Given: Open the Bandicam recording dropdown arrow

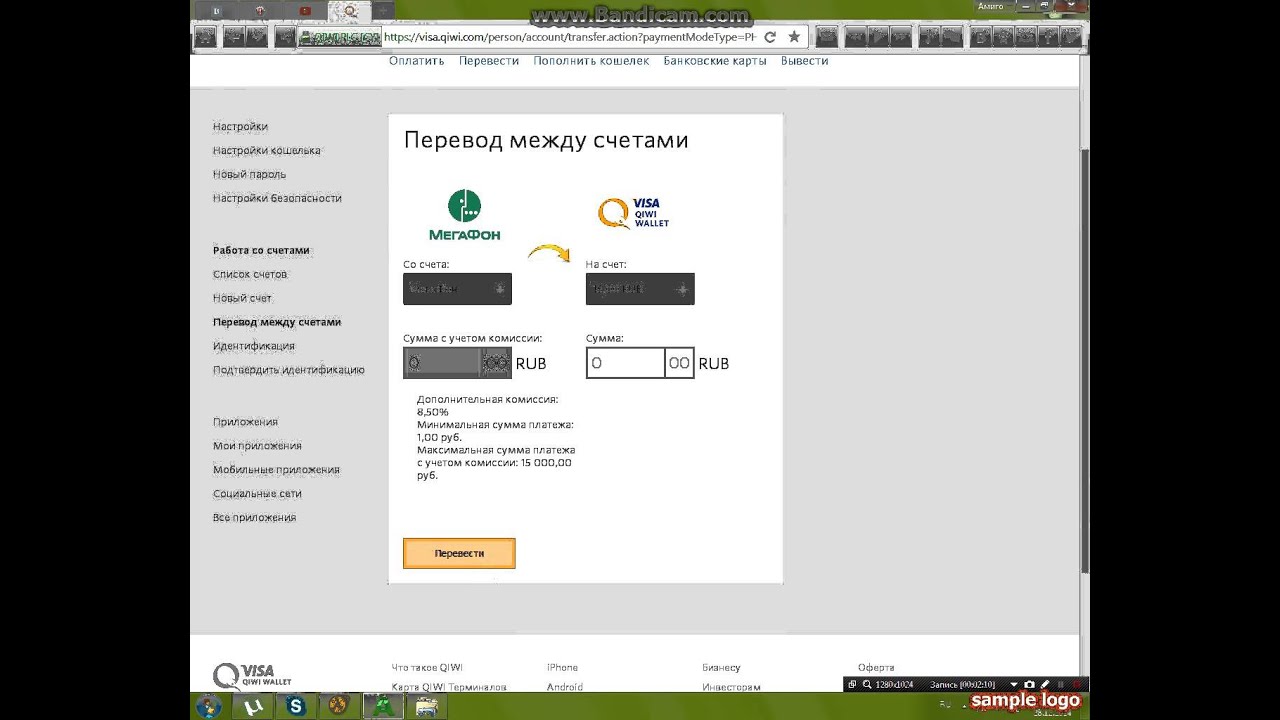Looking at the screenshot, I should pyautogui.click(x=1013, y=685).
